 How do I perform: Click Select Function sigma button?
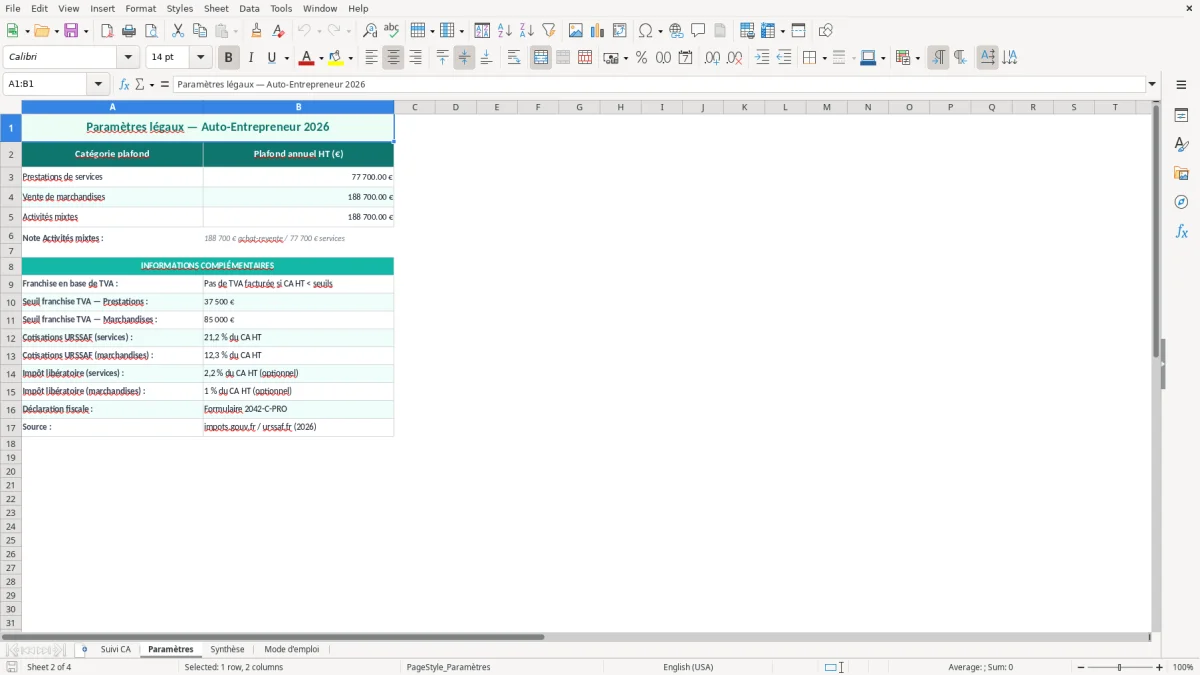coord(139,84)
